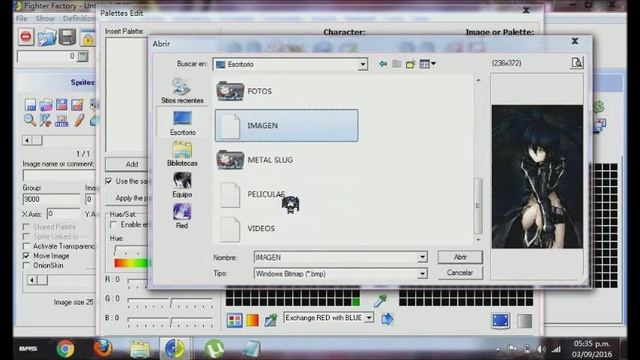
Task: Go back using the arrow in Abrir dialog
Action: pyautogui.click(x=383, y=64)
